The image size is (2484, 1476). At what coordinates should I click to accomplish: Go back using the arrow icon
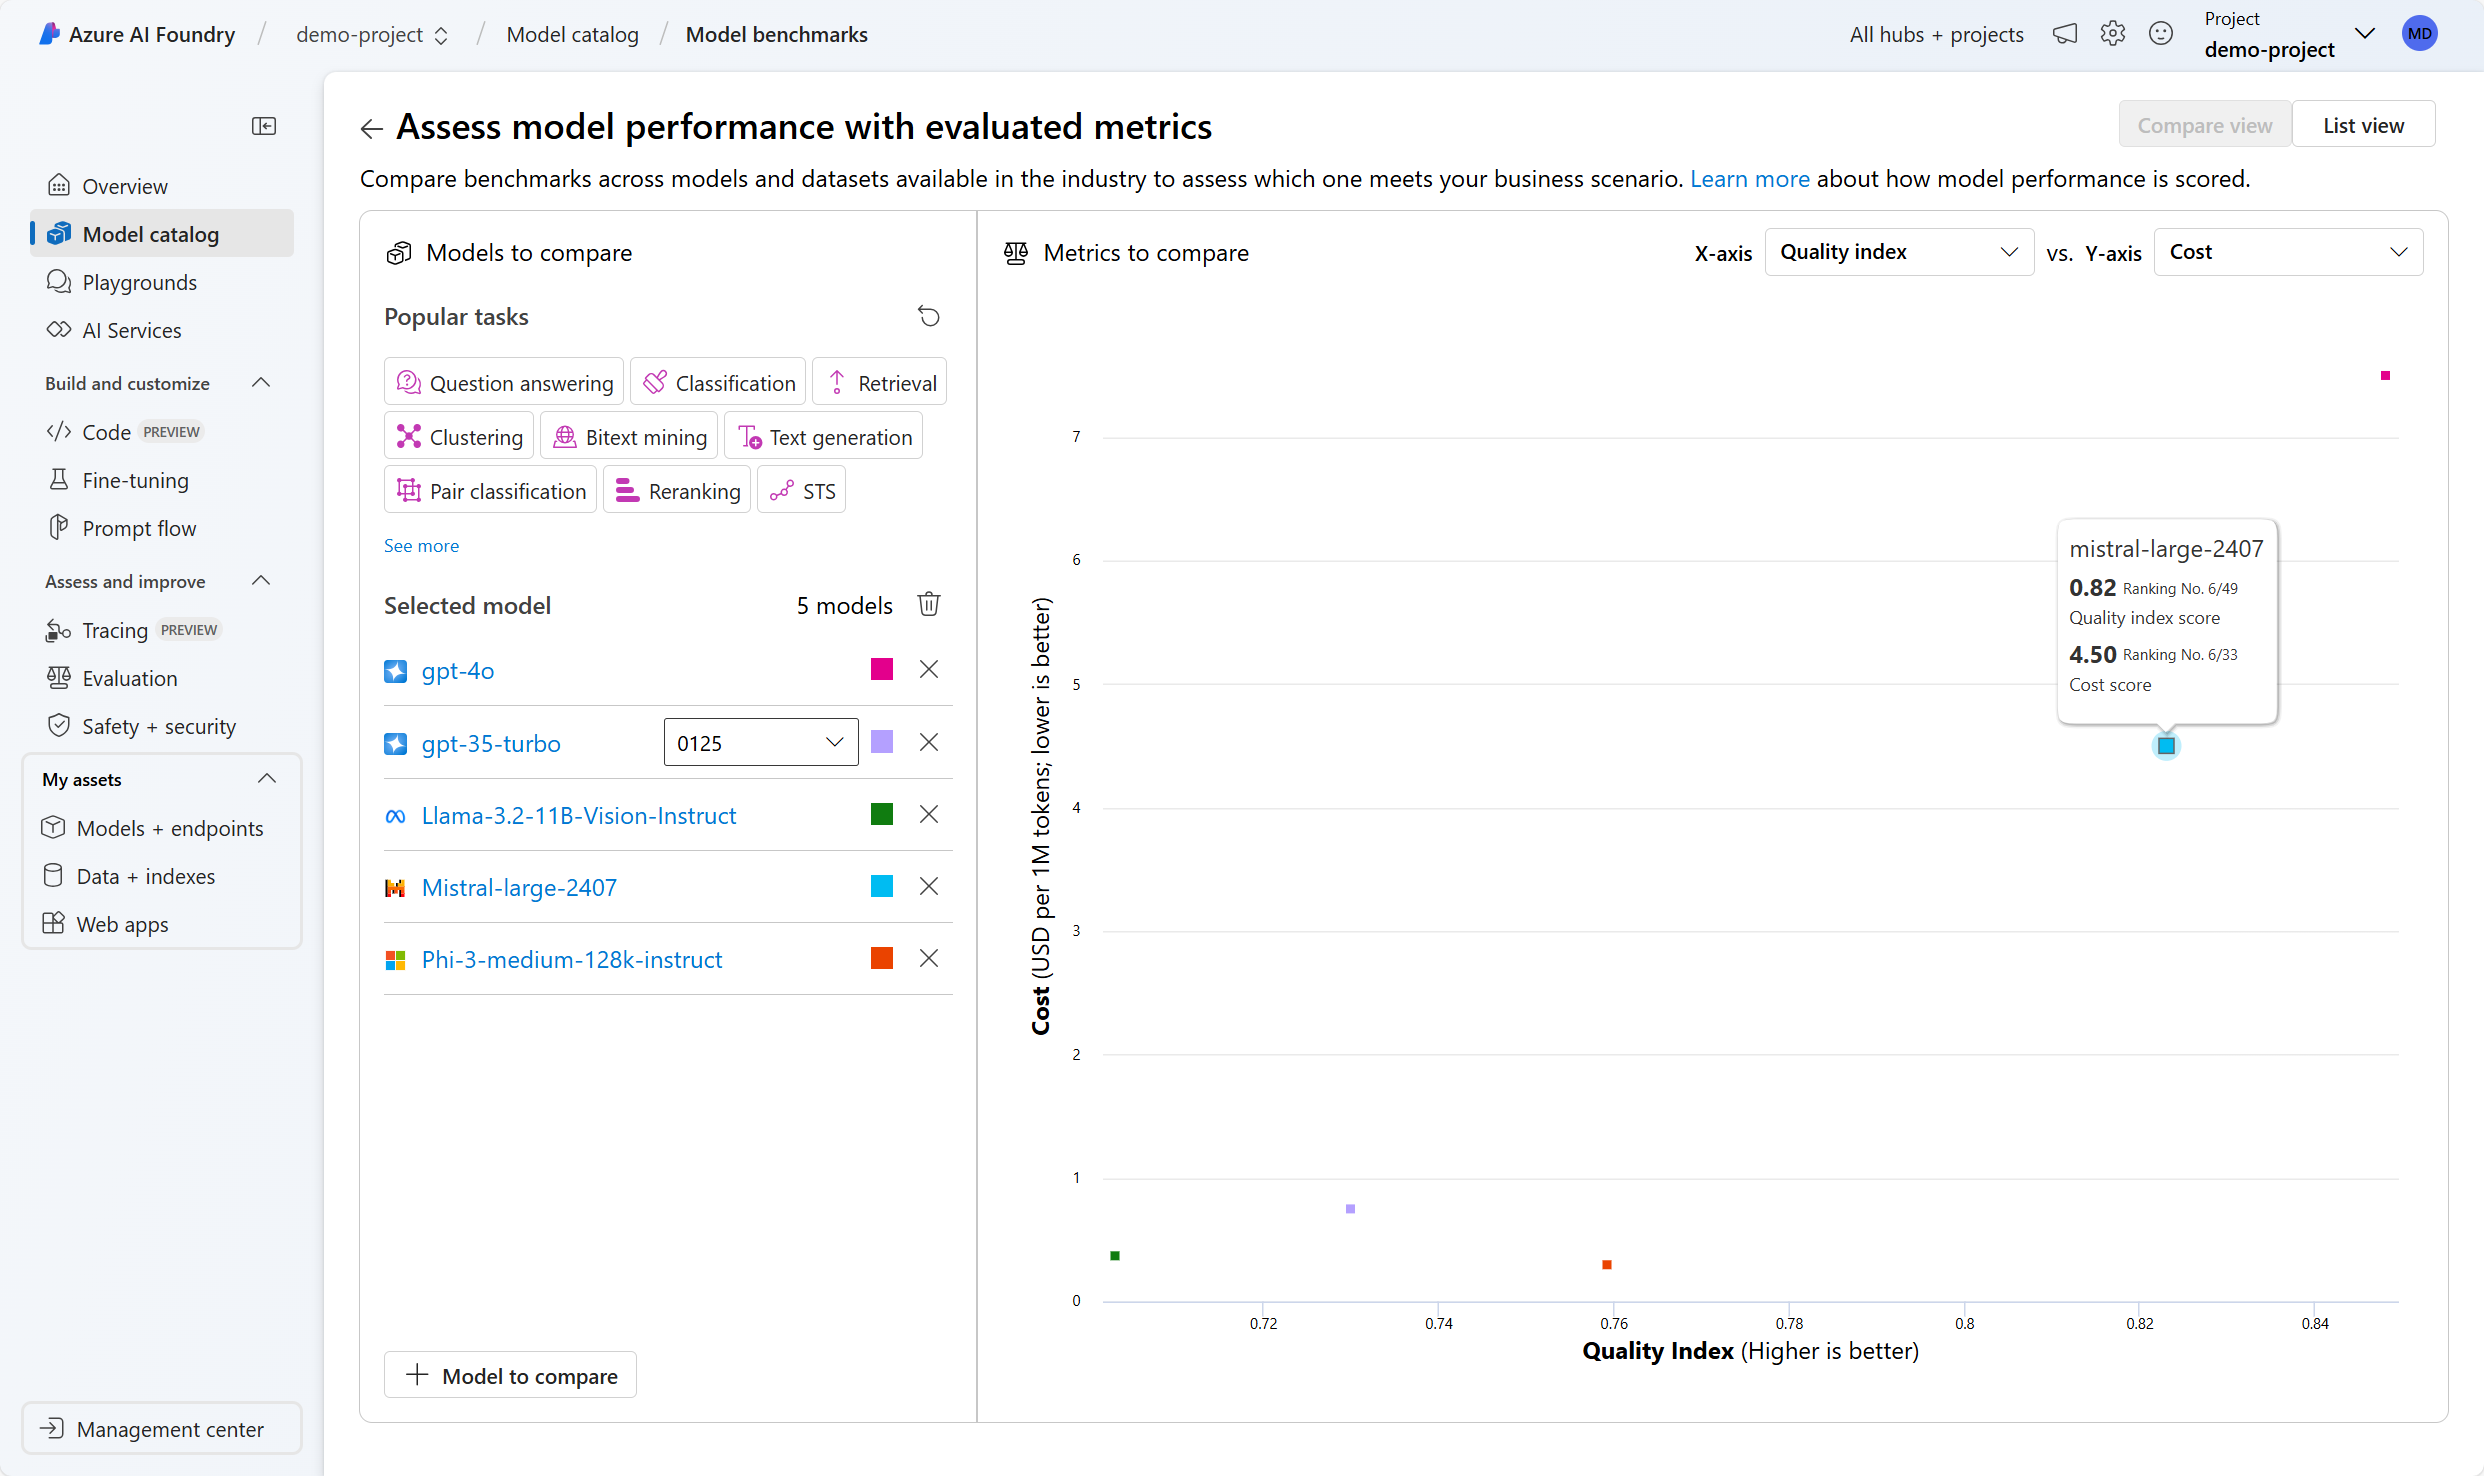[371, 128]
